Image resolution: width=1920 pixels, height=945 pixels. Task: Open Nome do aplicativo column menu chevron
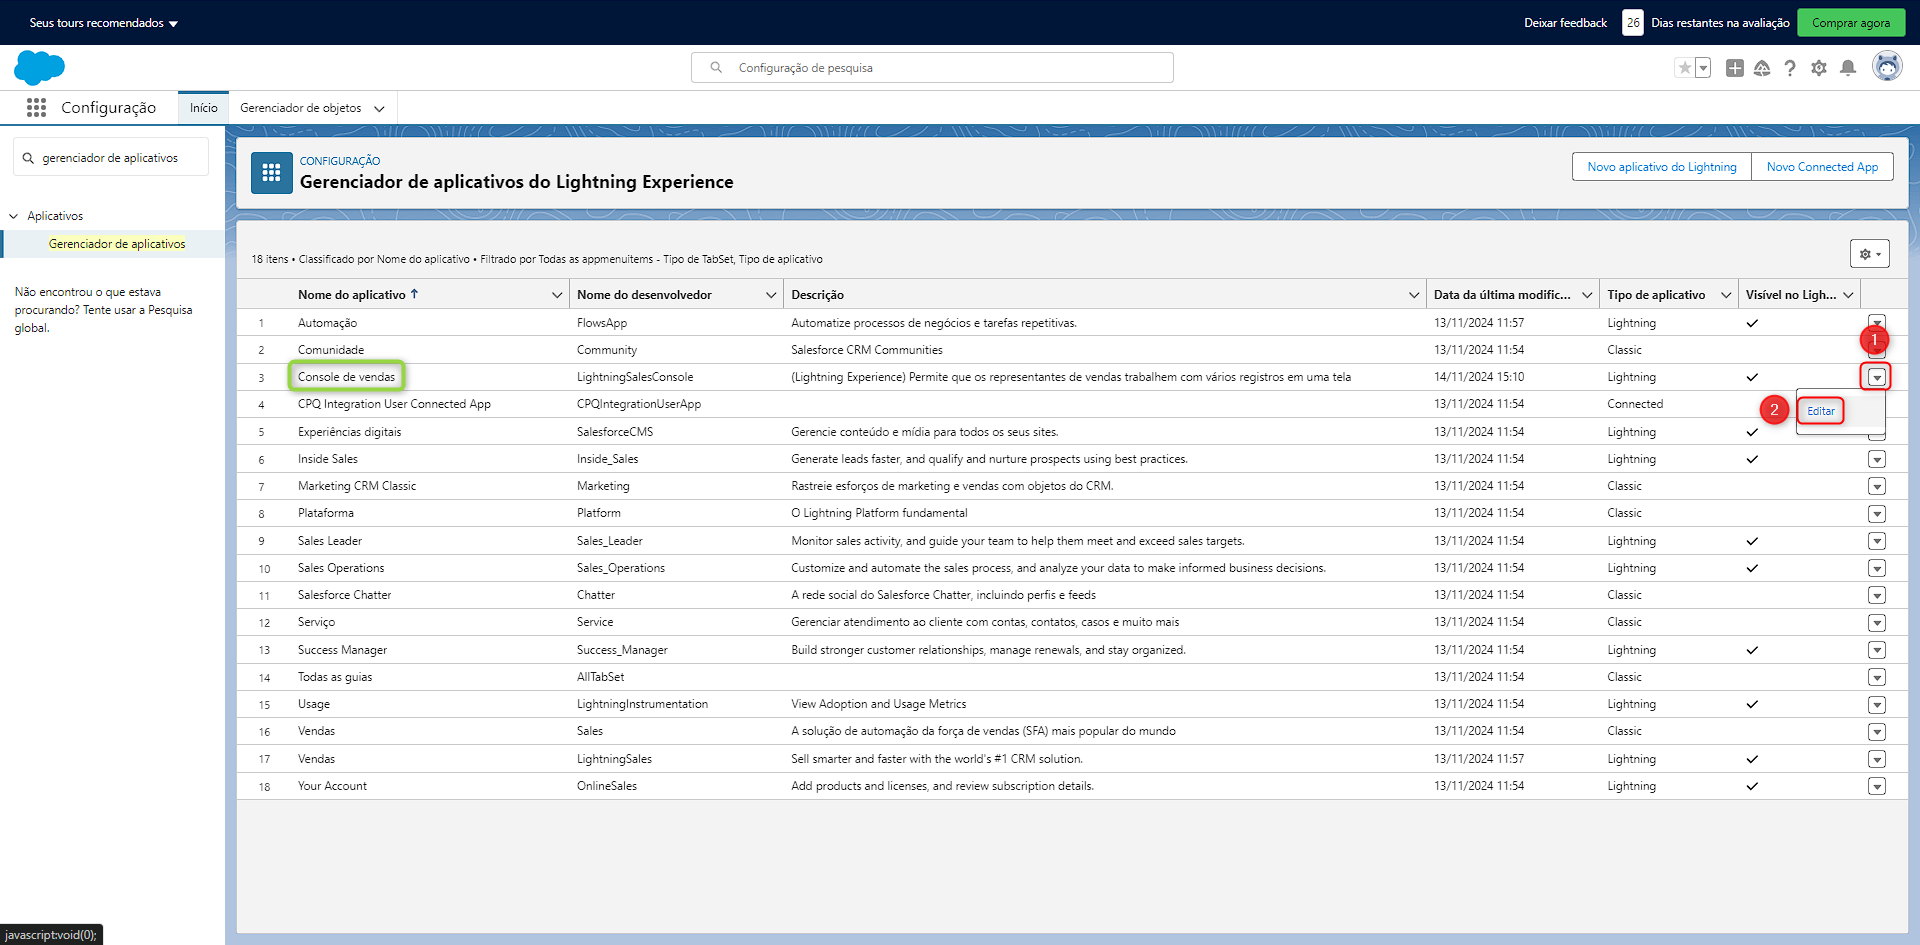(x=557, y=295)
